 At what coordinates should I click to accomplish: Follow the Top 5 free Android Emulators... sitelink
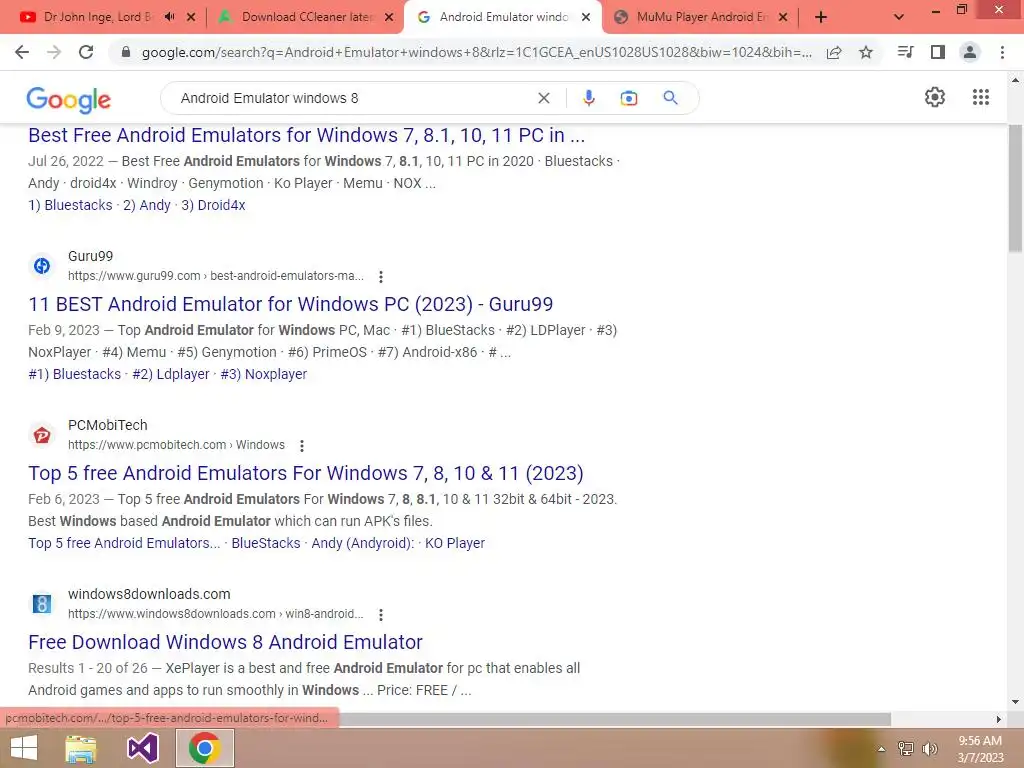[x=124, y=543]
